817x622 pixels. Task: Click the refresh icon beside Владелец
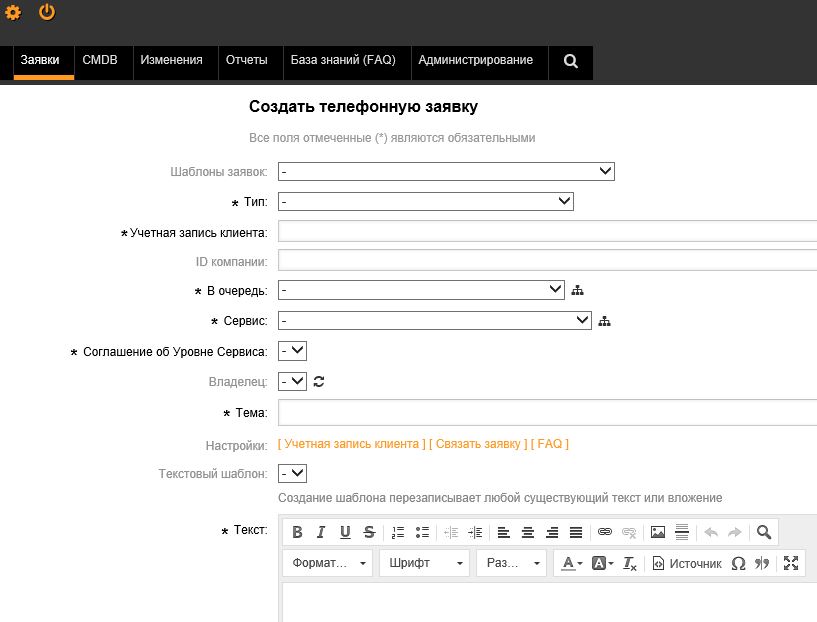coord(319,382)
